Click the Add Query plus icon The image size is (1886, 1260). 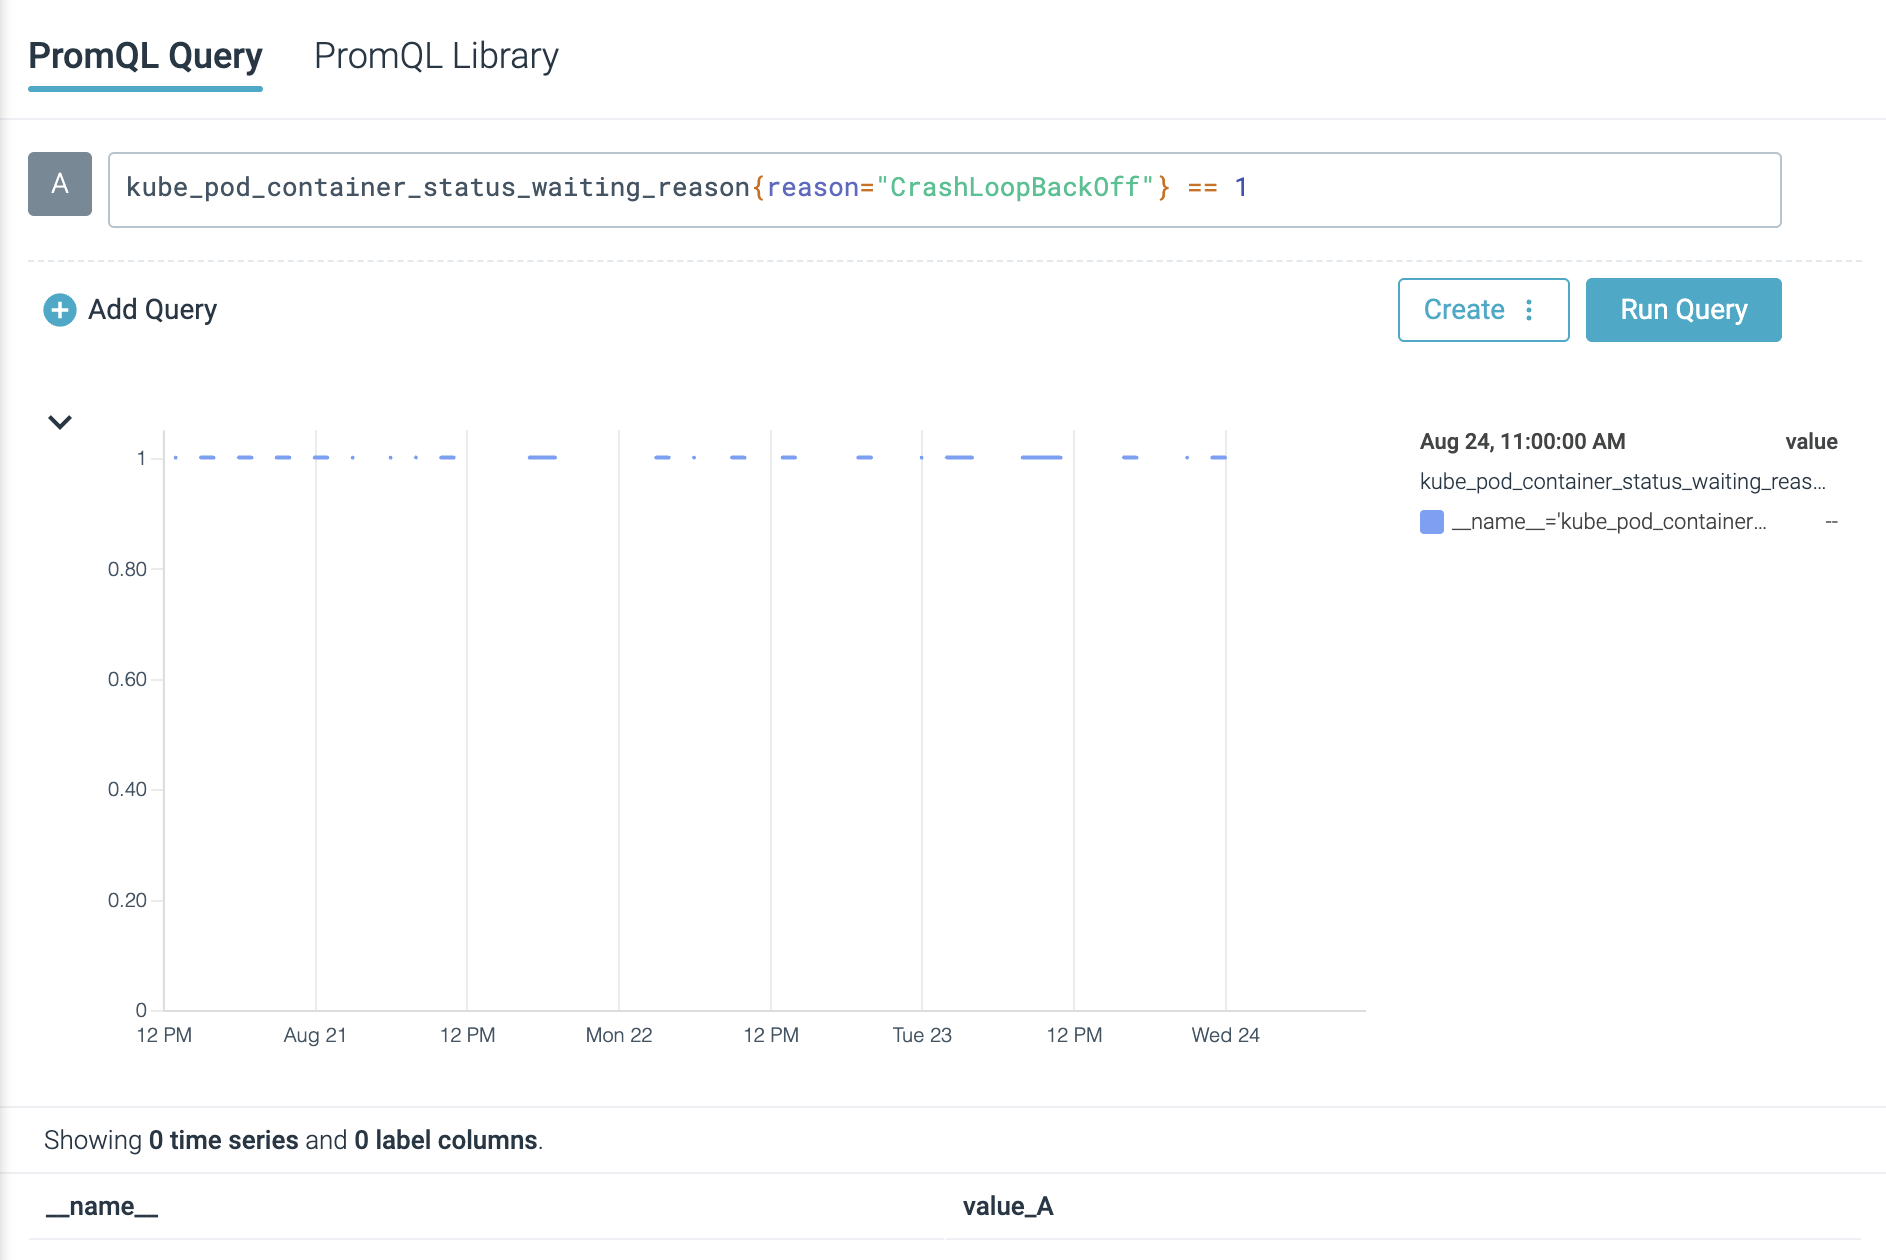point(60,310)
